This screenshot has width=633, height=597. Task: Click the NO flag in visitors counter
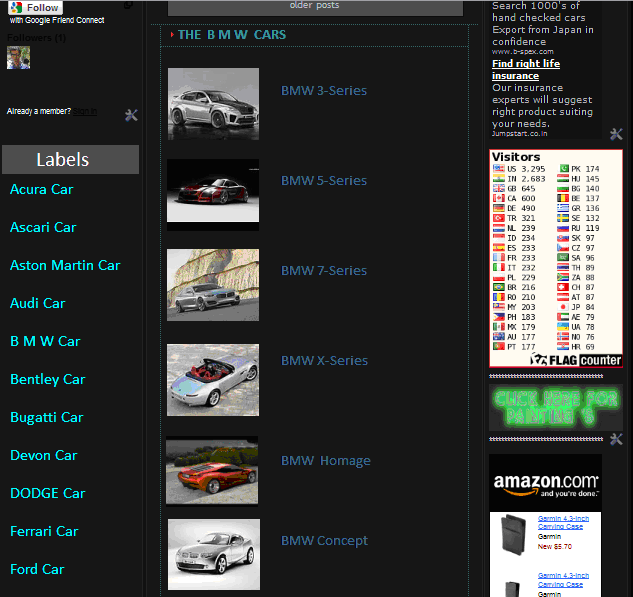point(563,337)
